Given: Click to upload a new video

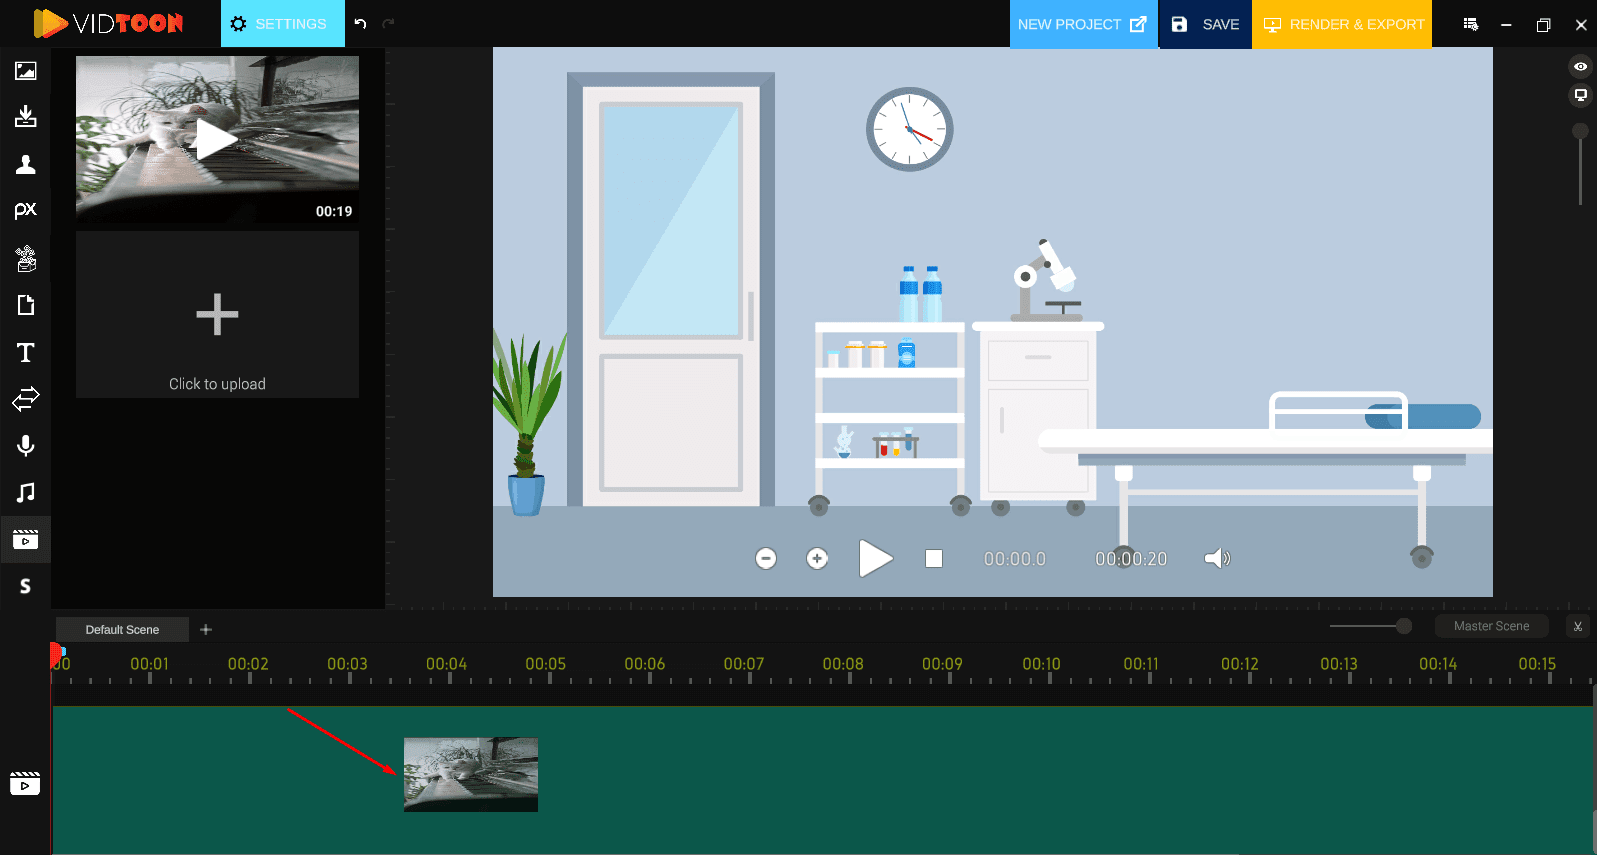Looking at the screenshot, I should [217, 315].
